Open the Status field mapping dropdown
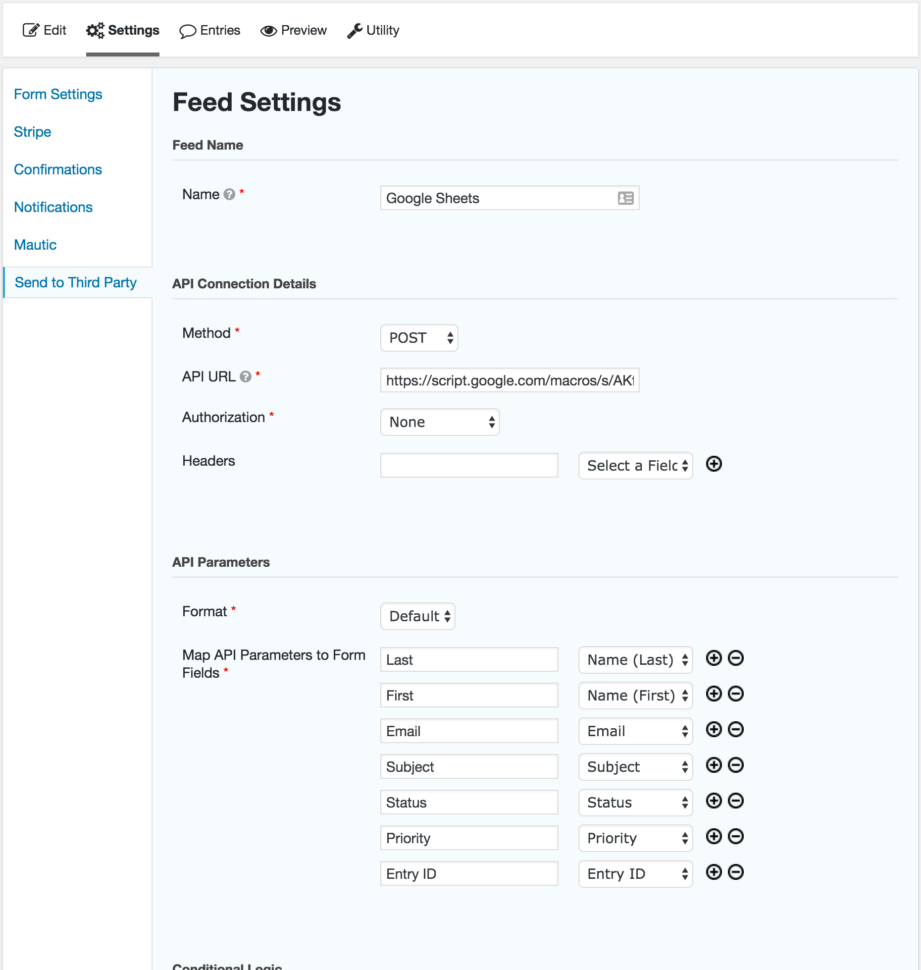This screenshot has height=970, width=921. tap(635, 803)
